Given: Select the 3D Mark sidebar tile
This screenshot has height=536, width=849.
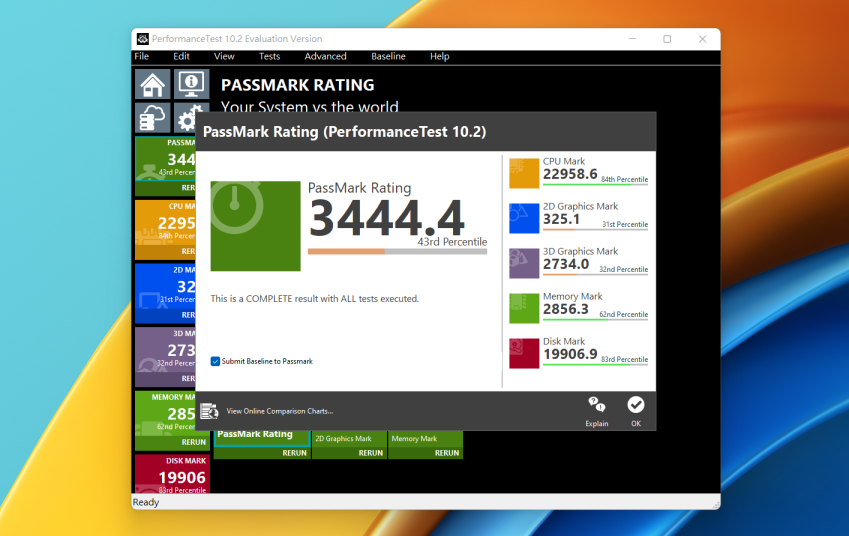Looking at the screenshot, I should [165, 357].
